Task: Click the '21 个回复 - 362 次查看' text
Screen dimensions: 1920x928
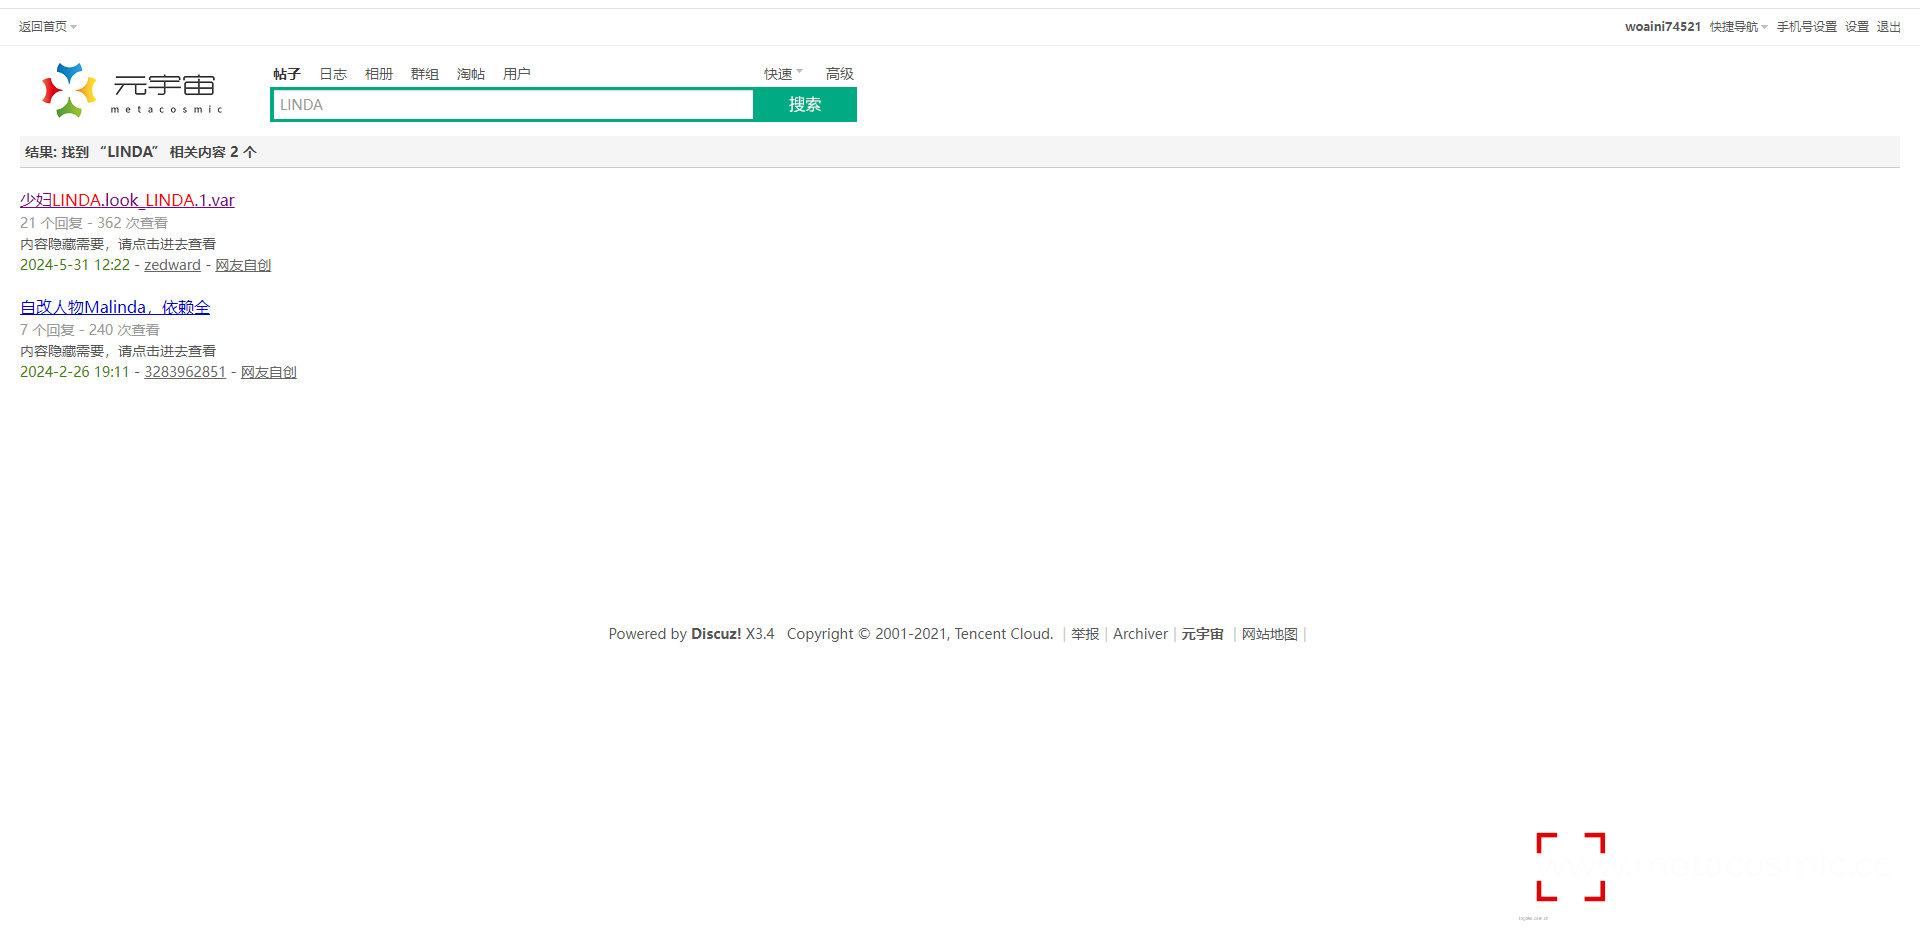Action: (x=94, y=223)
